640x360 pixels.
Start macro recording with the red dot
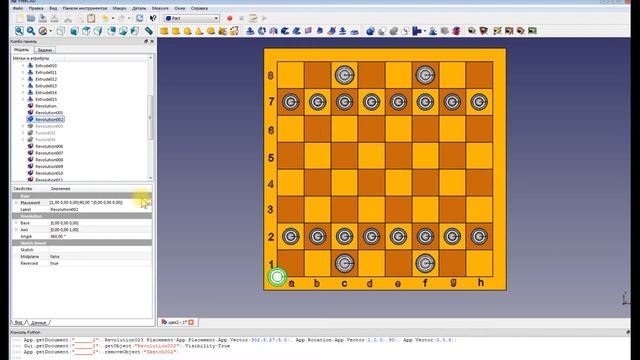coord(229,18)
